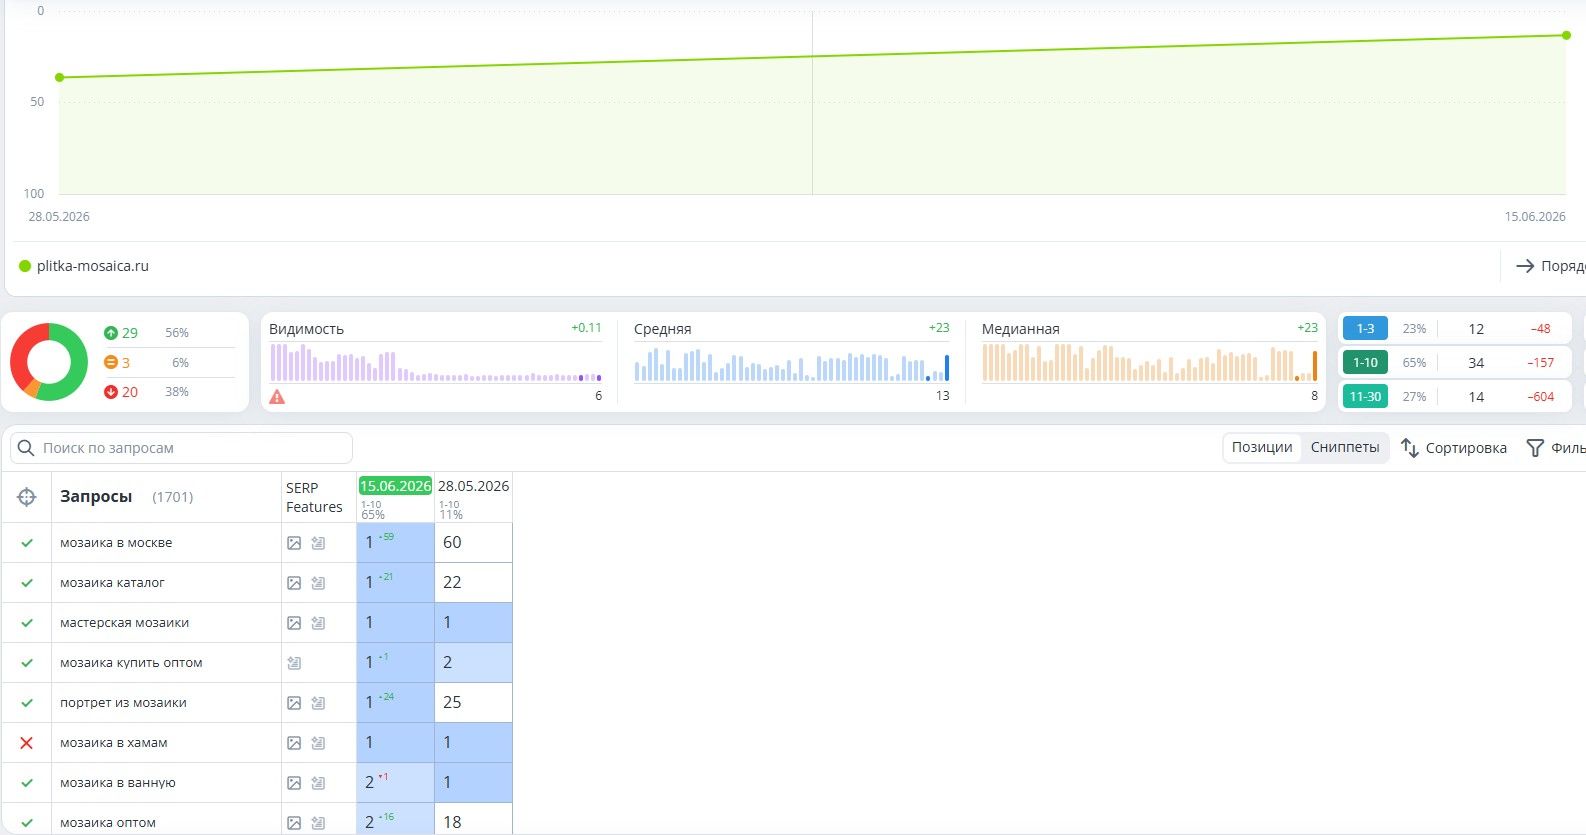Viewport: 1586px width, 835px height.
Task: Click the magnifier icon in the search box
Action: (27, 448)
